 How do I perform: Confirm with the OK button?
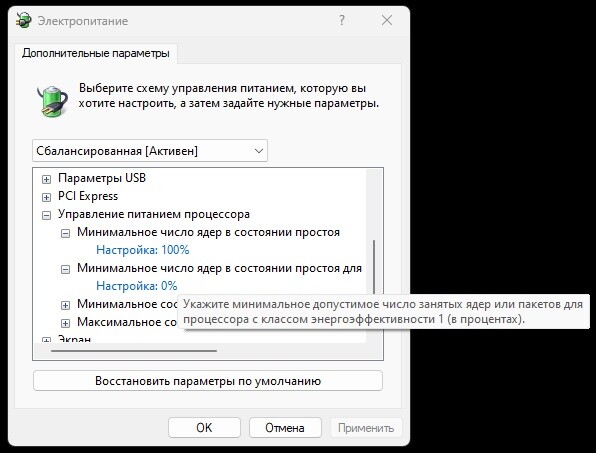[x=204, y=428]
